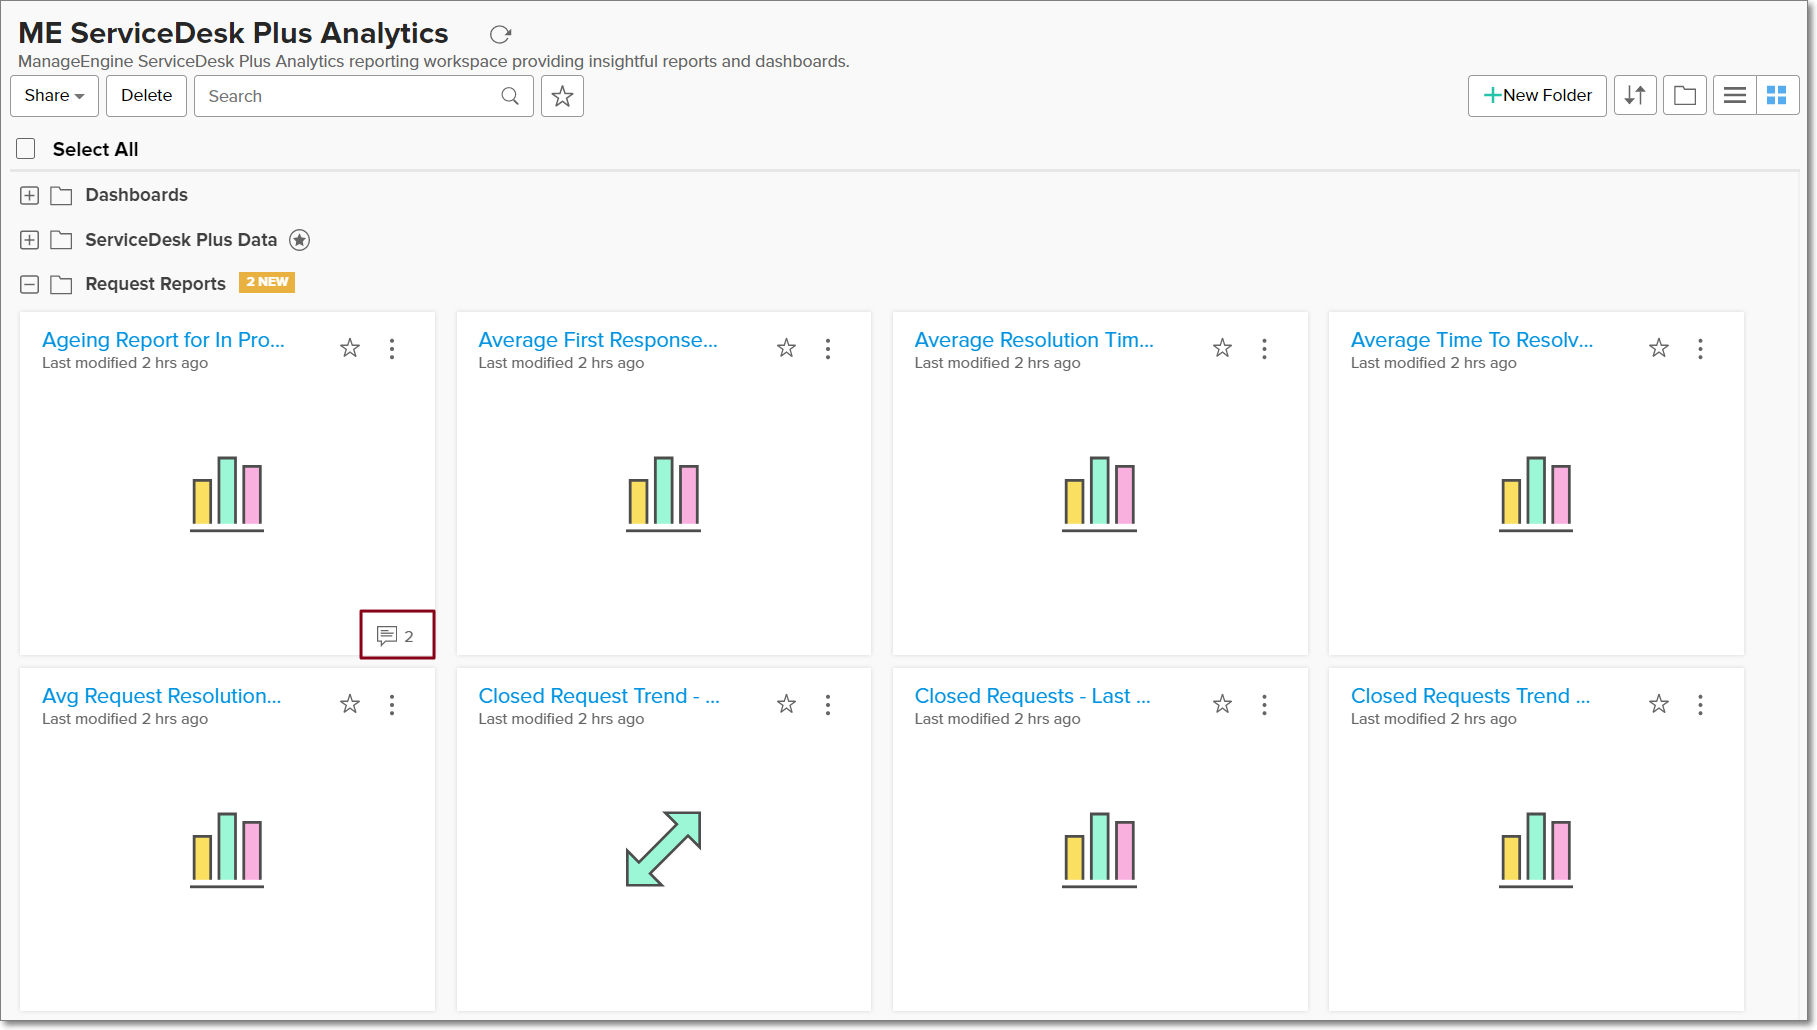The image size is (1817, 1030).
Task: Open the Ageing Report for In Pro... link
Action: point(163,340)
